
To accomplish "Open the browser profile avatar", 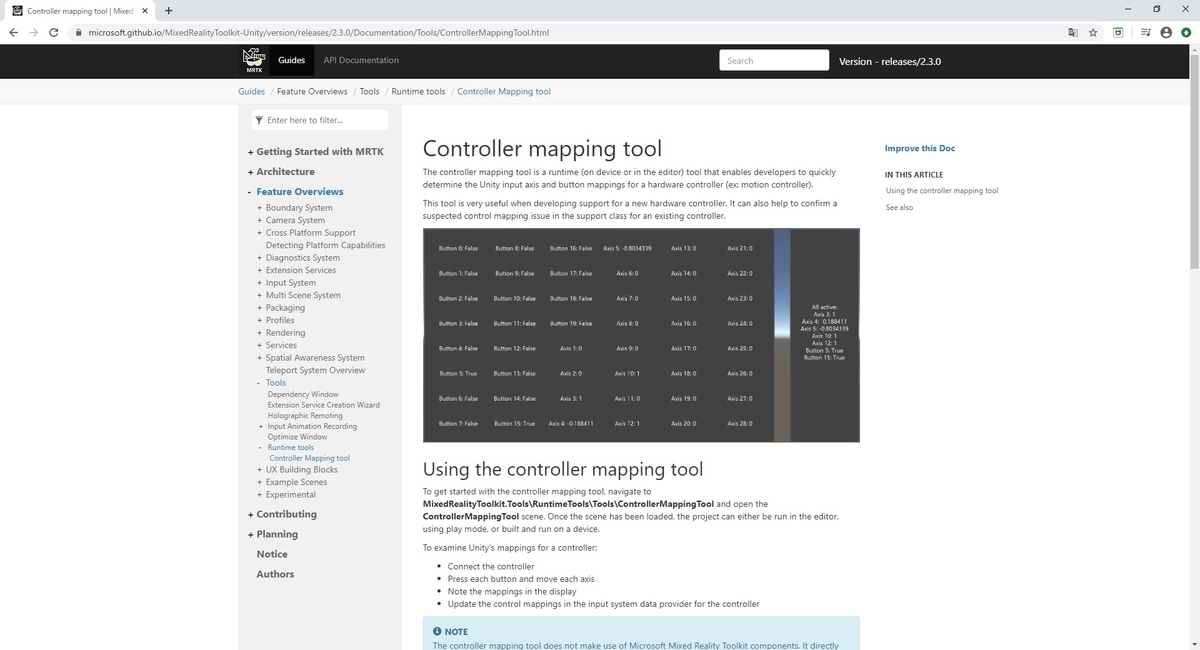I will point(1166,32).
